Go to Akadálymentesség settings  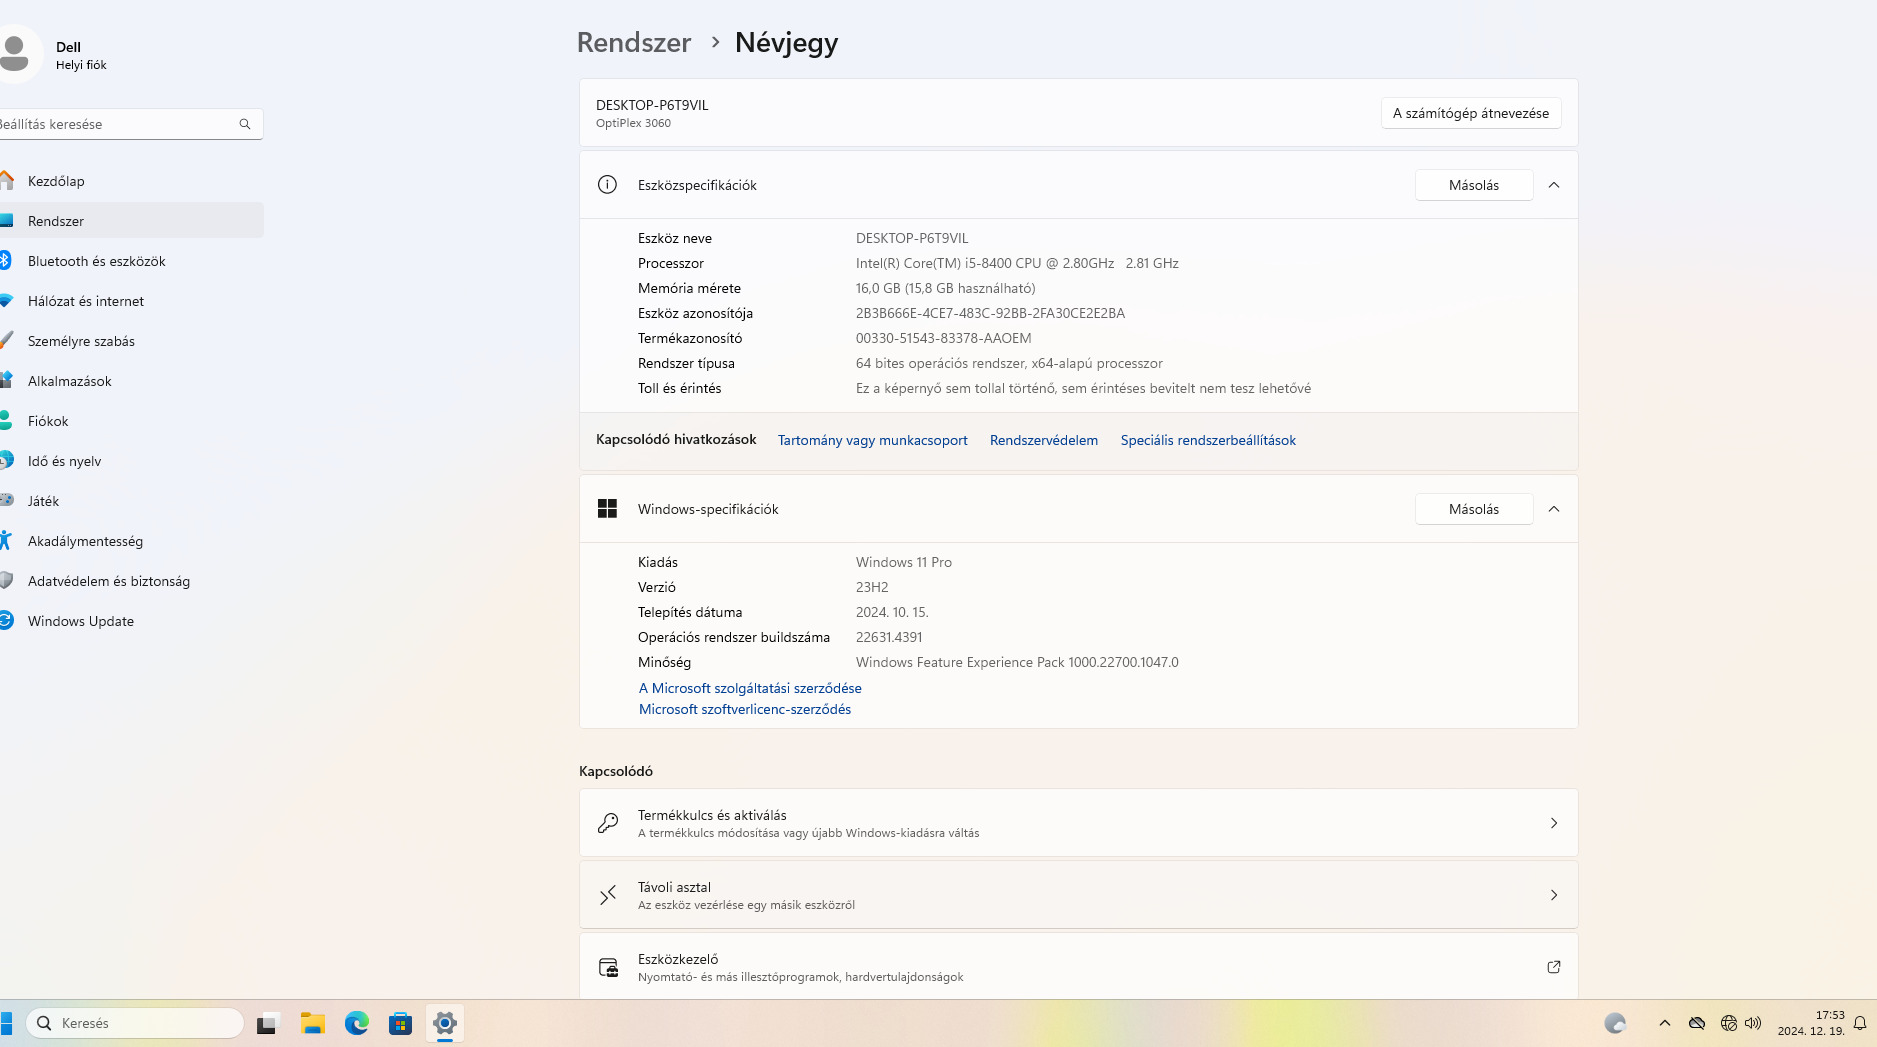point(132,541)
